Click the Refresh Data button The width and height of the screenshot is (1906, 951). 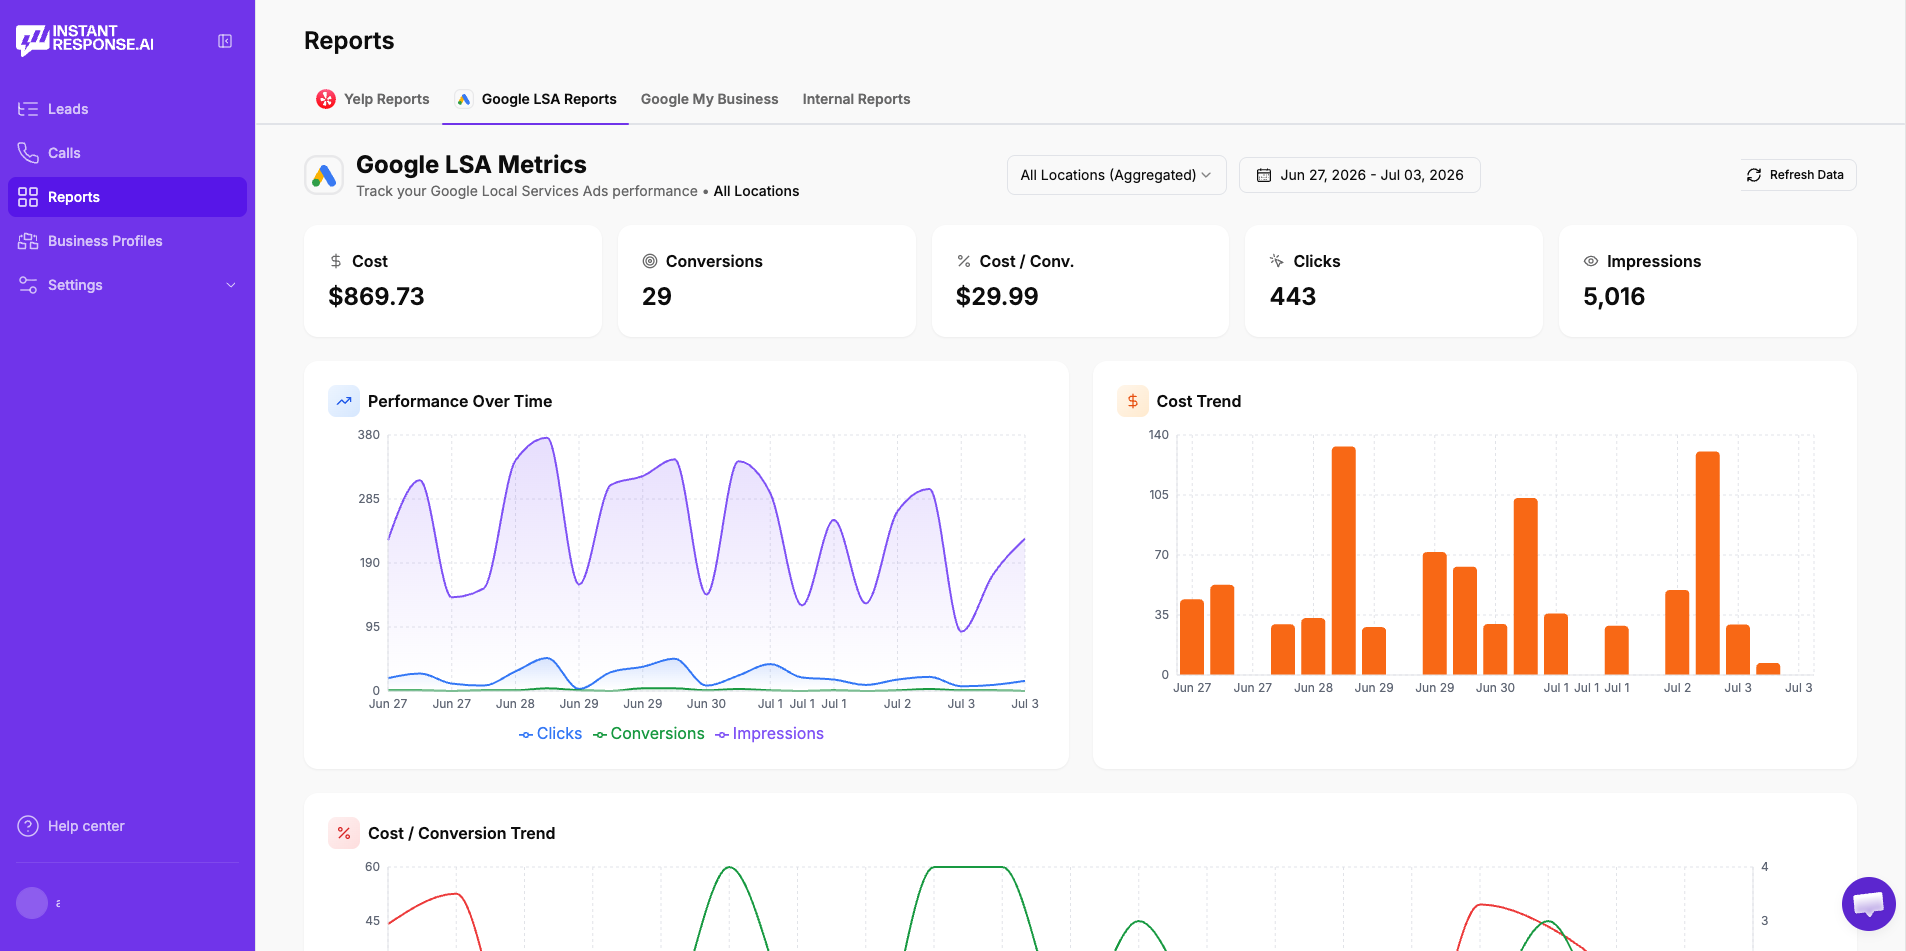tap(1798, 175)
